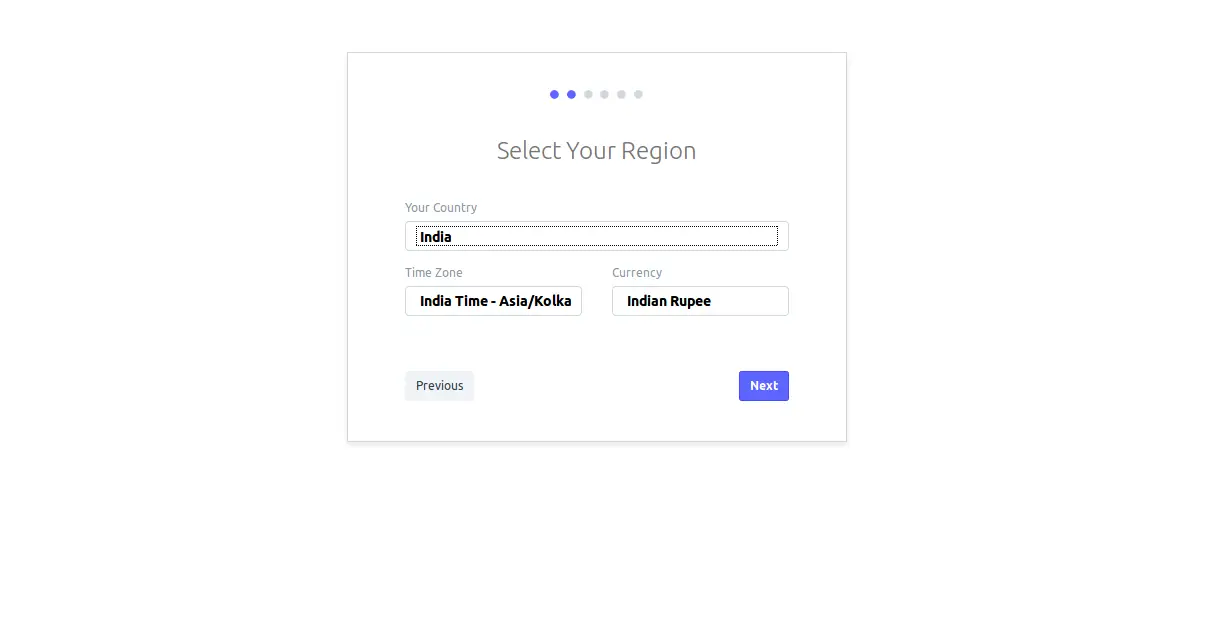The height and width of the screenshot is (639, 1229).
Task: Open the Time Zone field
Action: click(x=493, y=301)
